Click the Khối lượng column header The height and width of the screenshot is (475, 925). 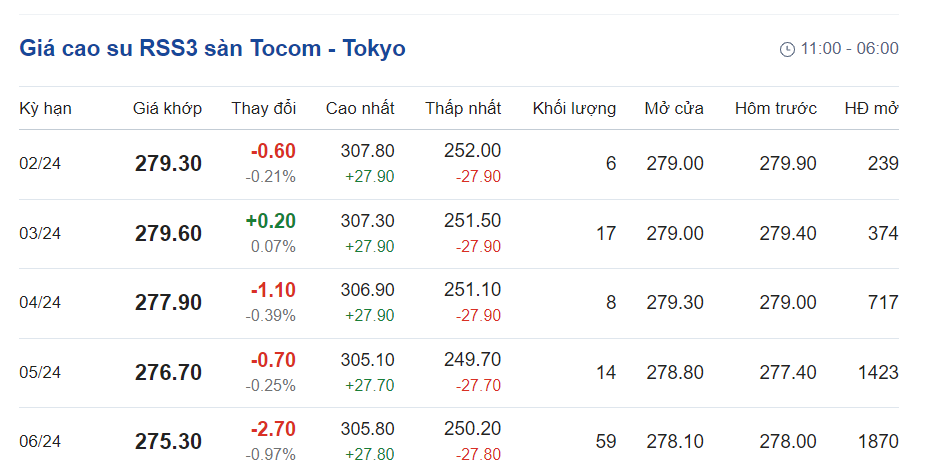pos(574,108)
